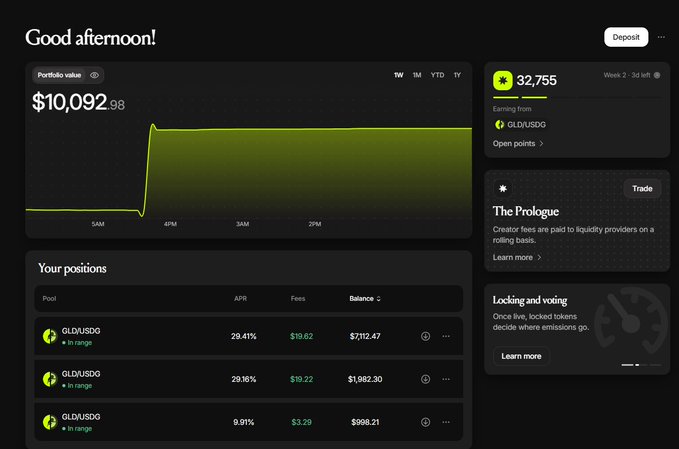Click In range status of the 29.41% position

77,343
